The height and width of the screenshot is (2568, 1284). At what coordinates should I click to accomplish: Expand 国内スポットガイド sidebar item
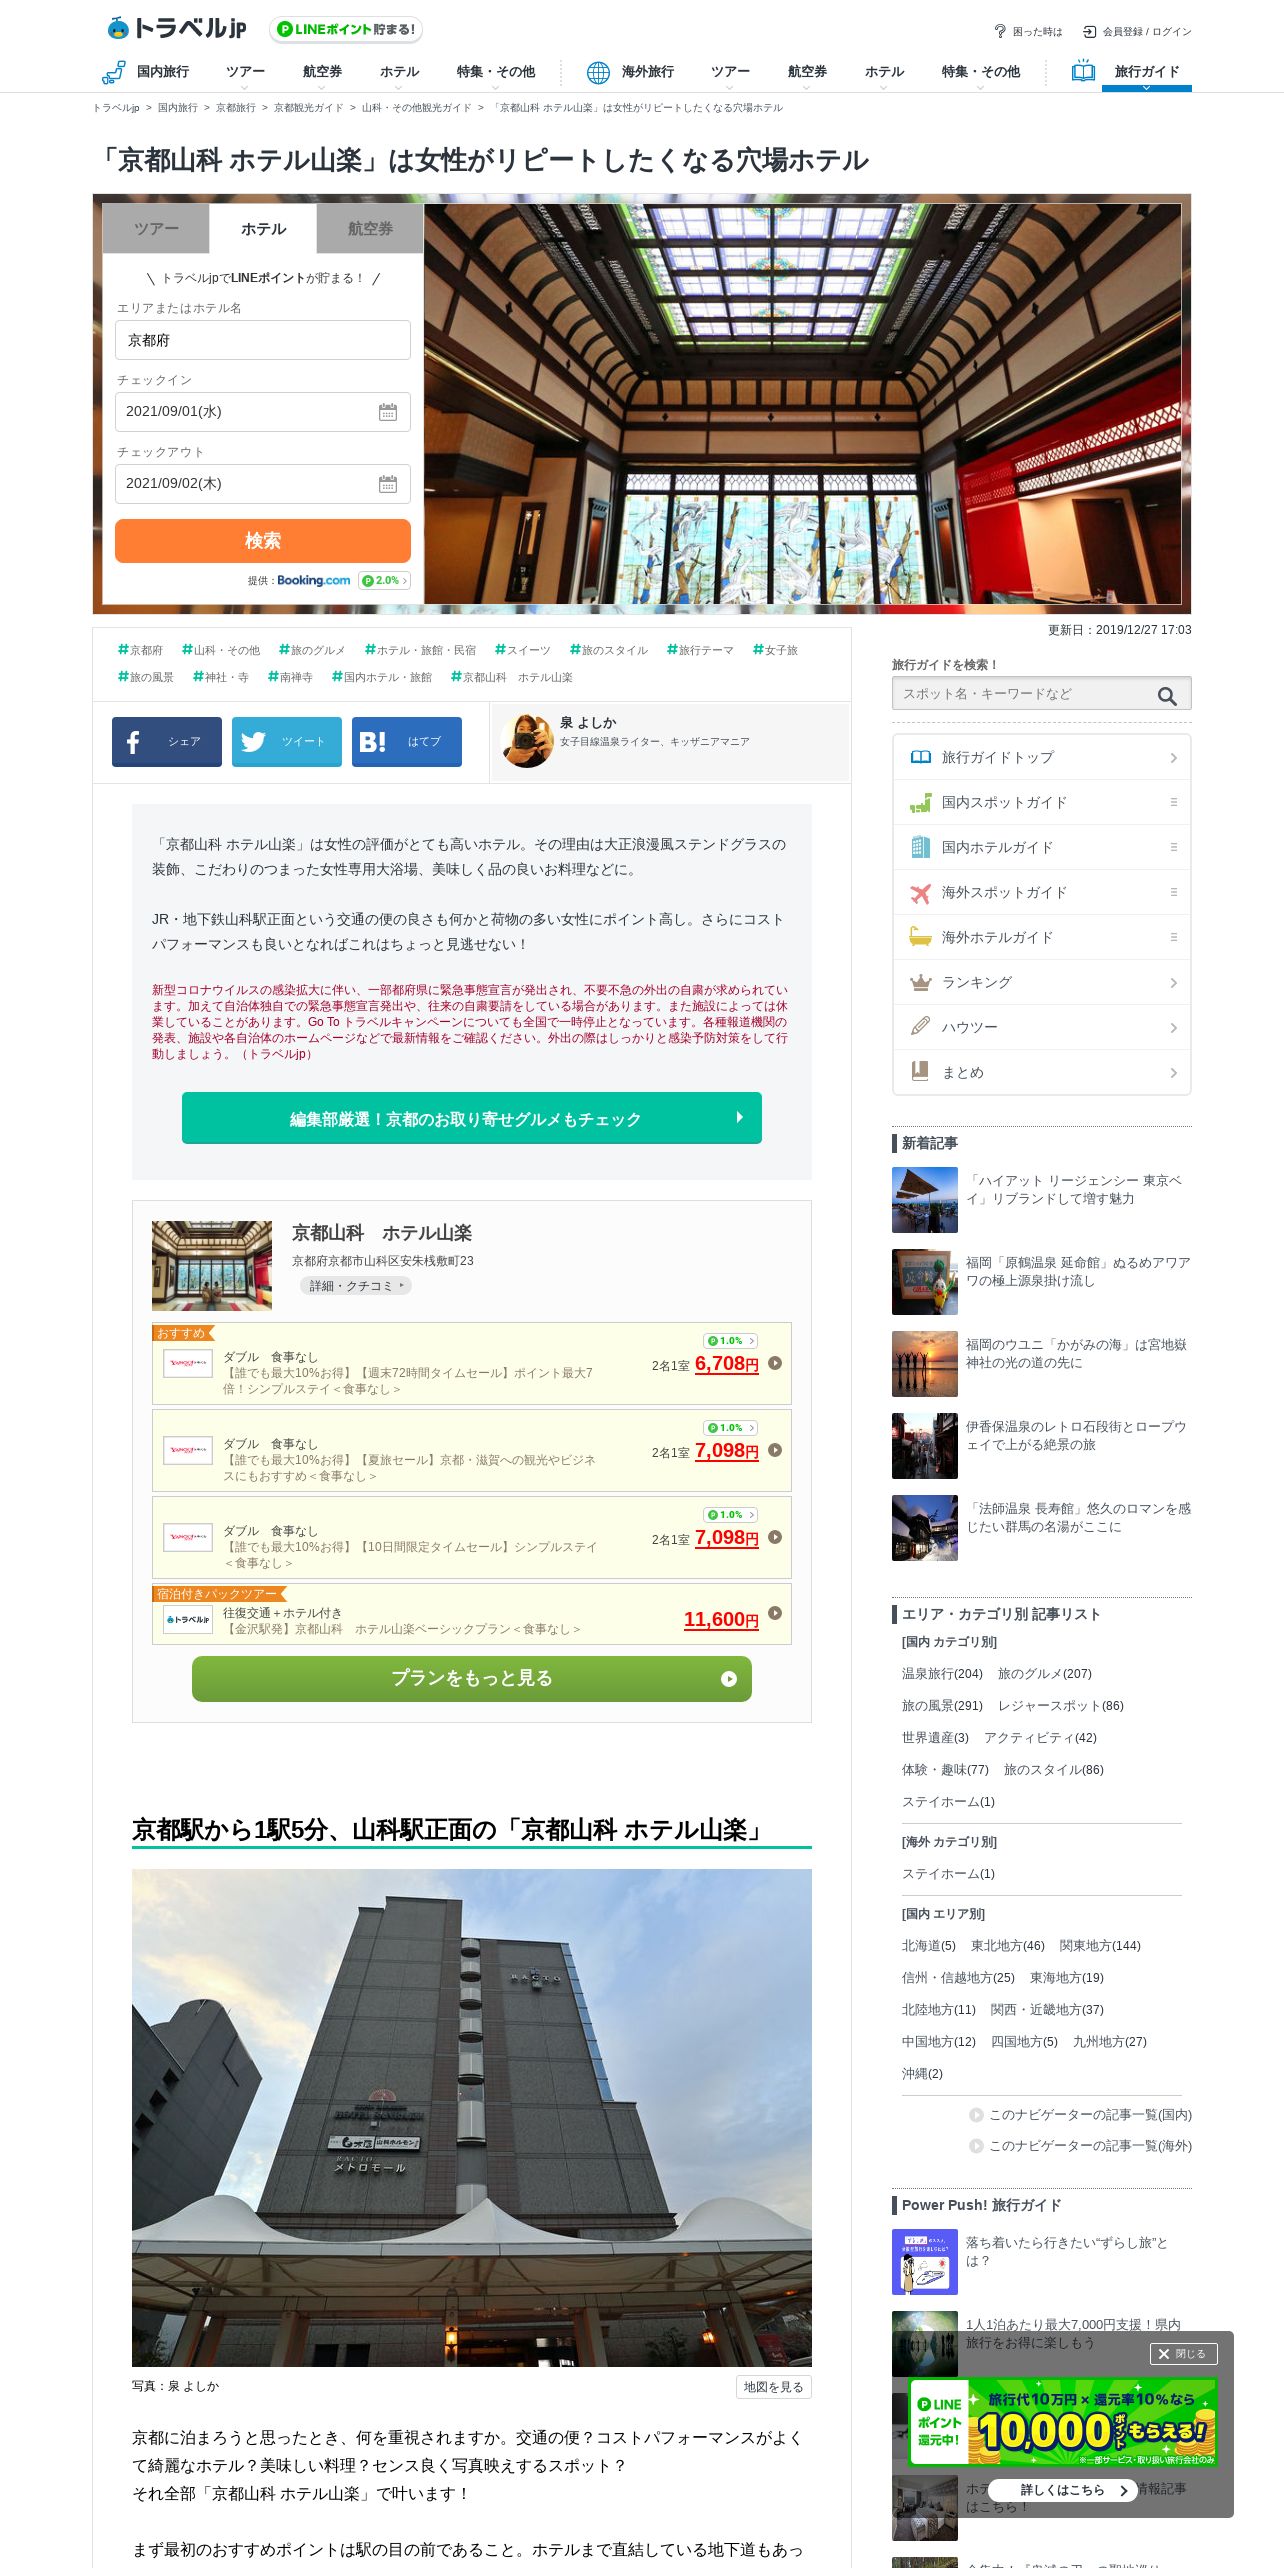pyautogui.click(x=1042, y=802)
